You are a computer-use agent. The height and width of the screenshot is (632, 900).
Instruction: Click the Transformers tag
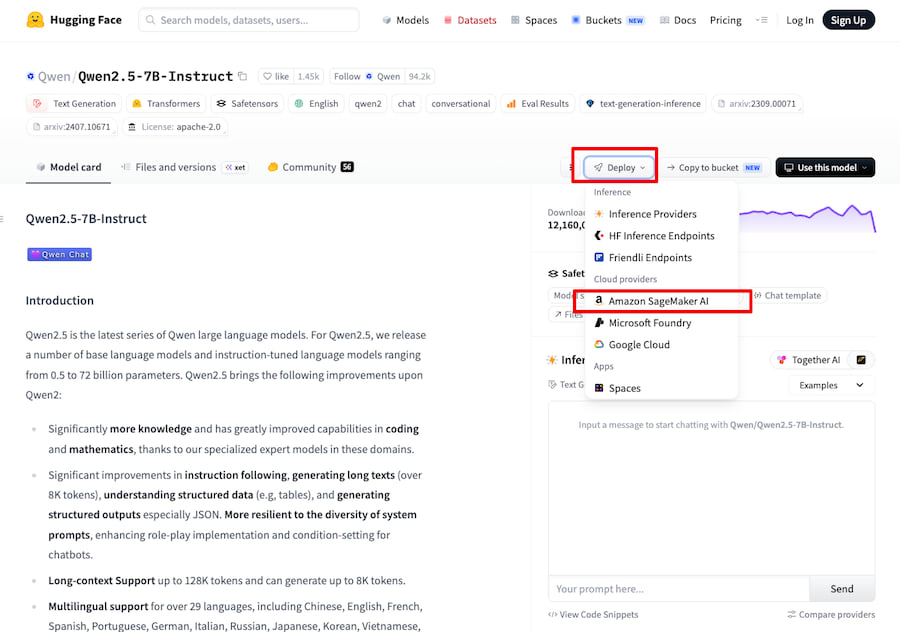click(x=166, y=104)
